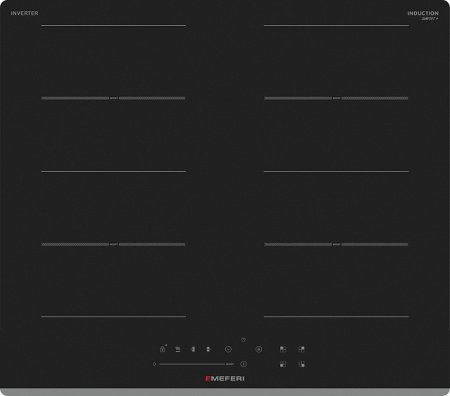The height and width of the screenshot is (396, 450).
Task: Tap the child lock key
Action: [x=163, y=349]
